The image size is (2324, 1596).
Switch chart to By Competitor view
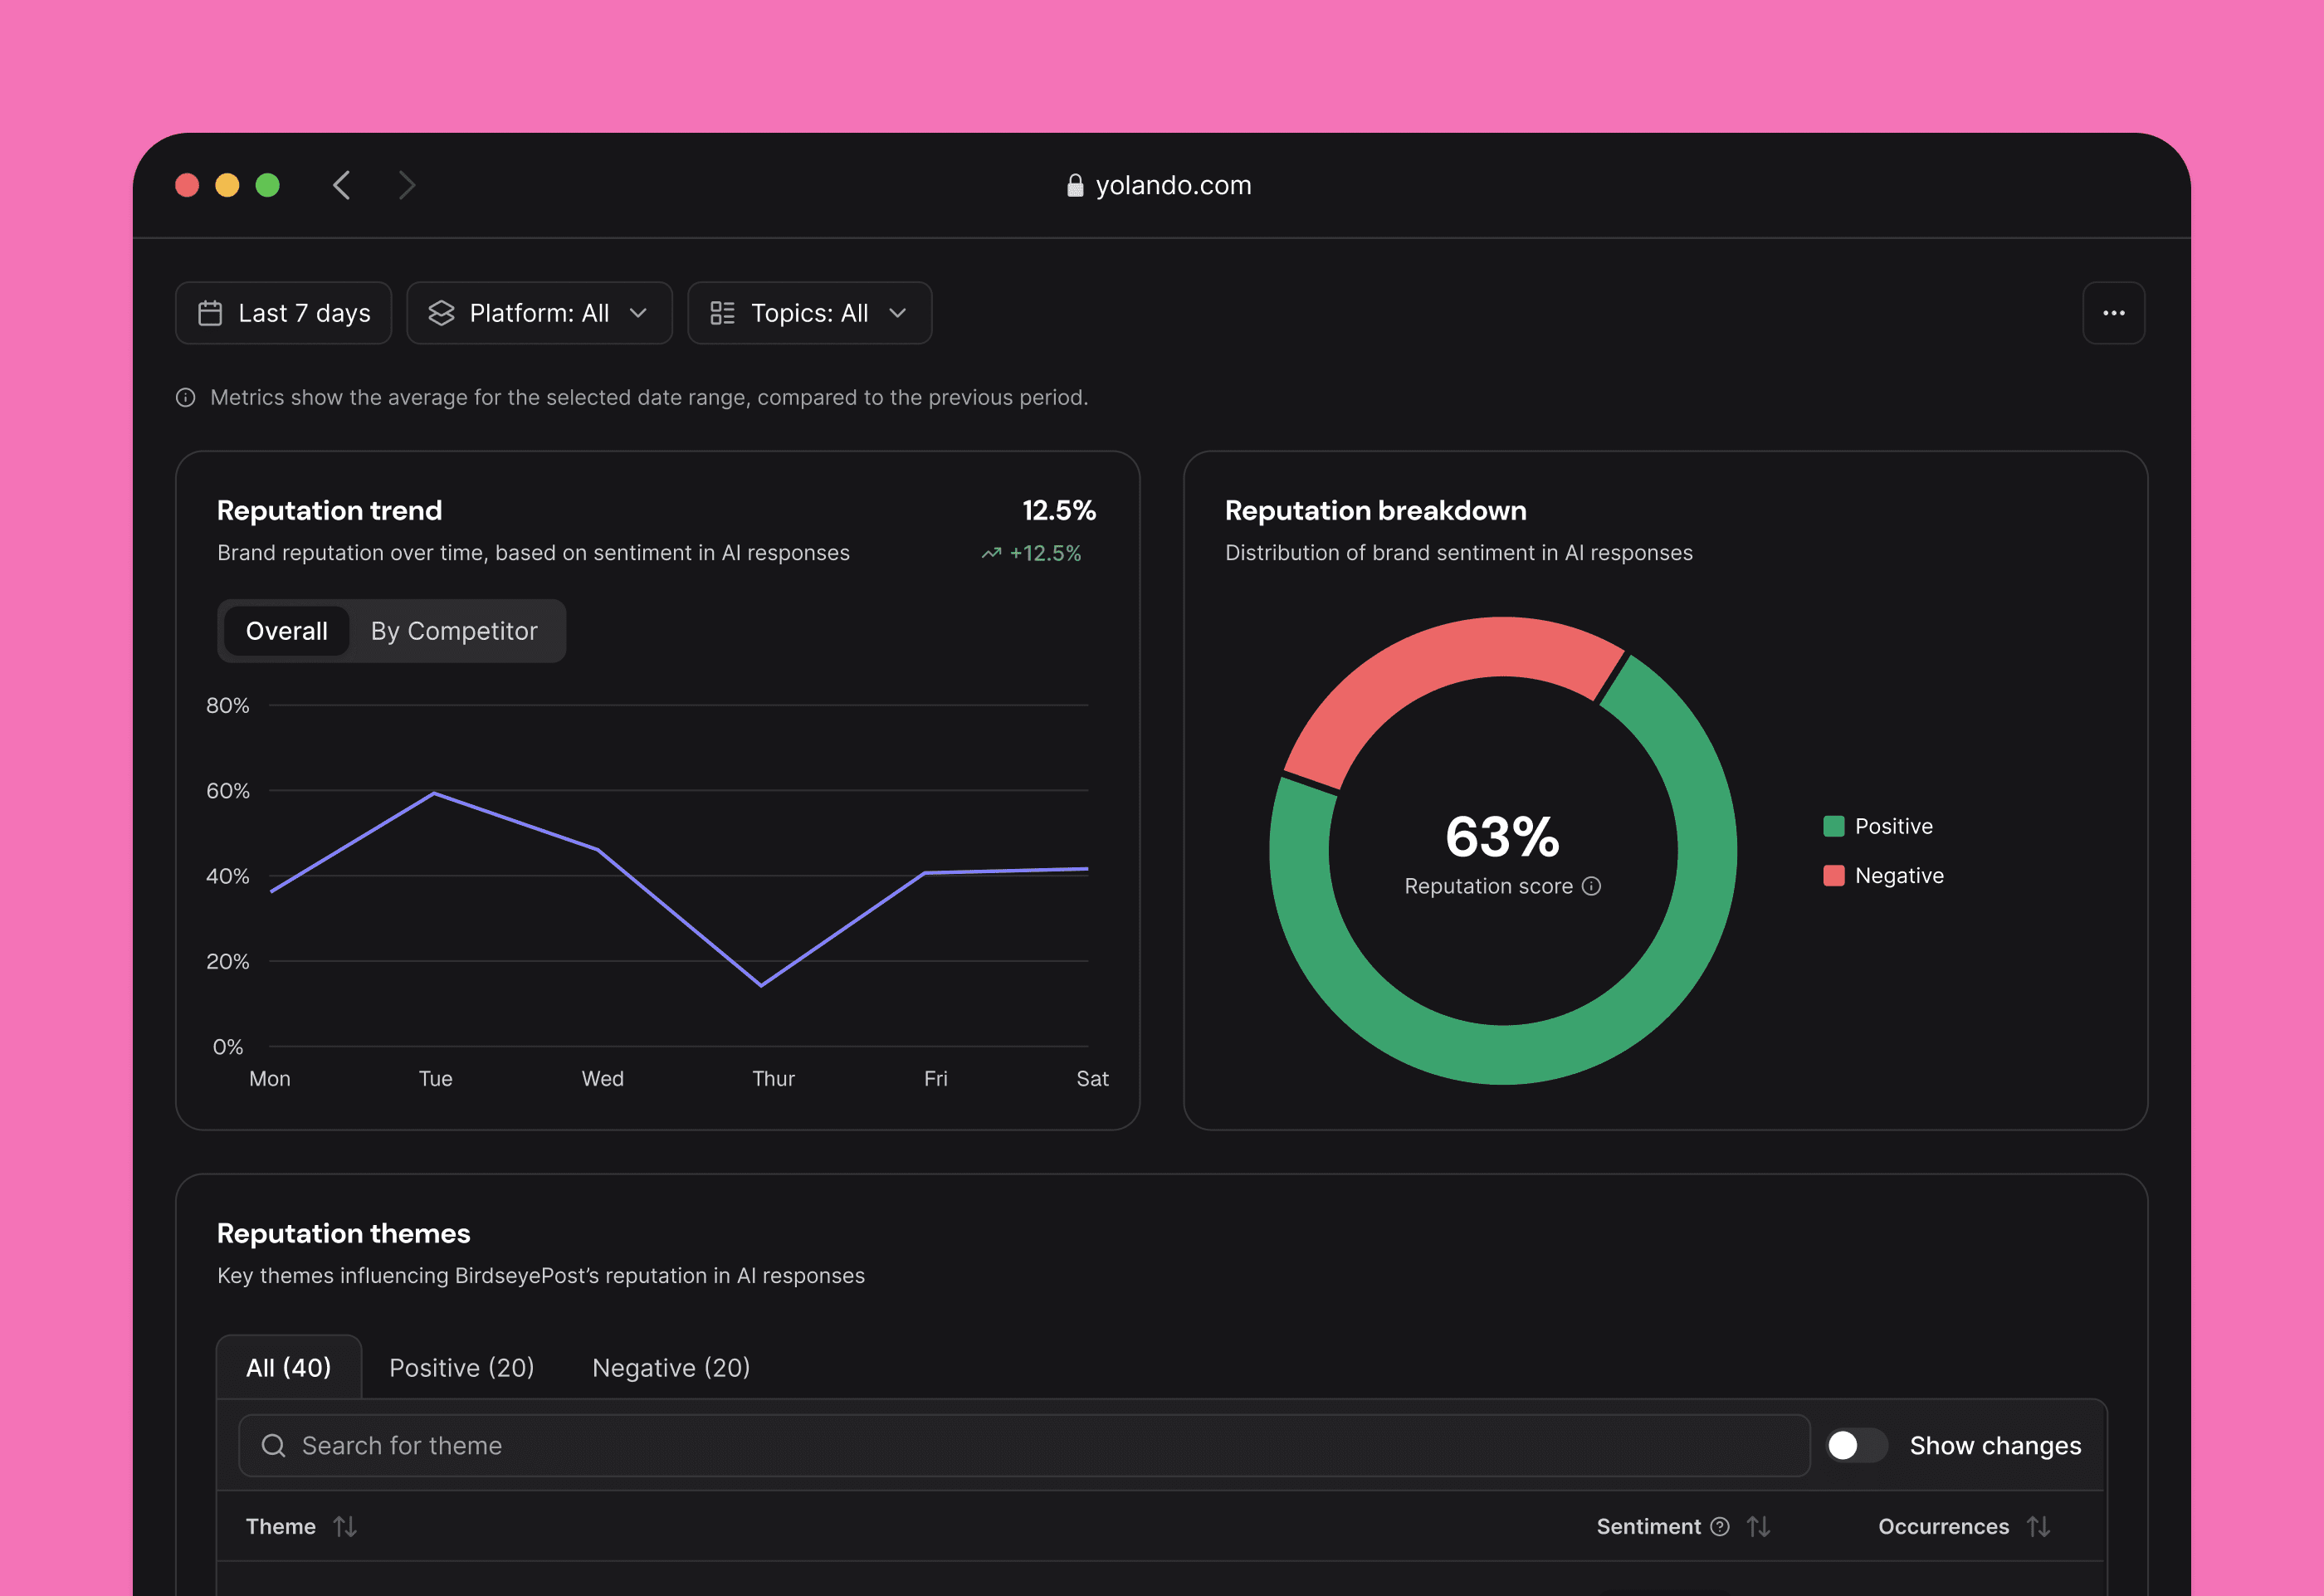click(x=454, y=631)
